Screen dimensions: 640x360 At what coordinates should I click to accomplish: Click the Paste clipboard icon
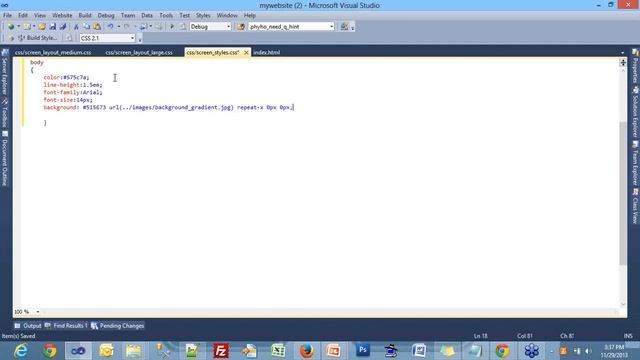click(97, 27)
